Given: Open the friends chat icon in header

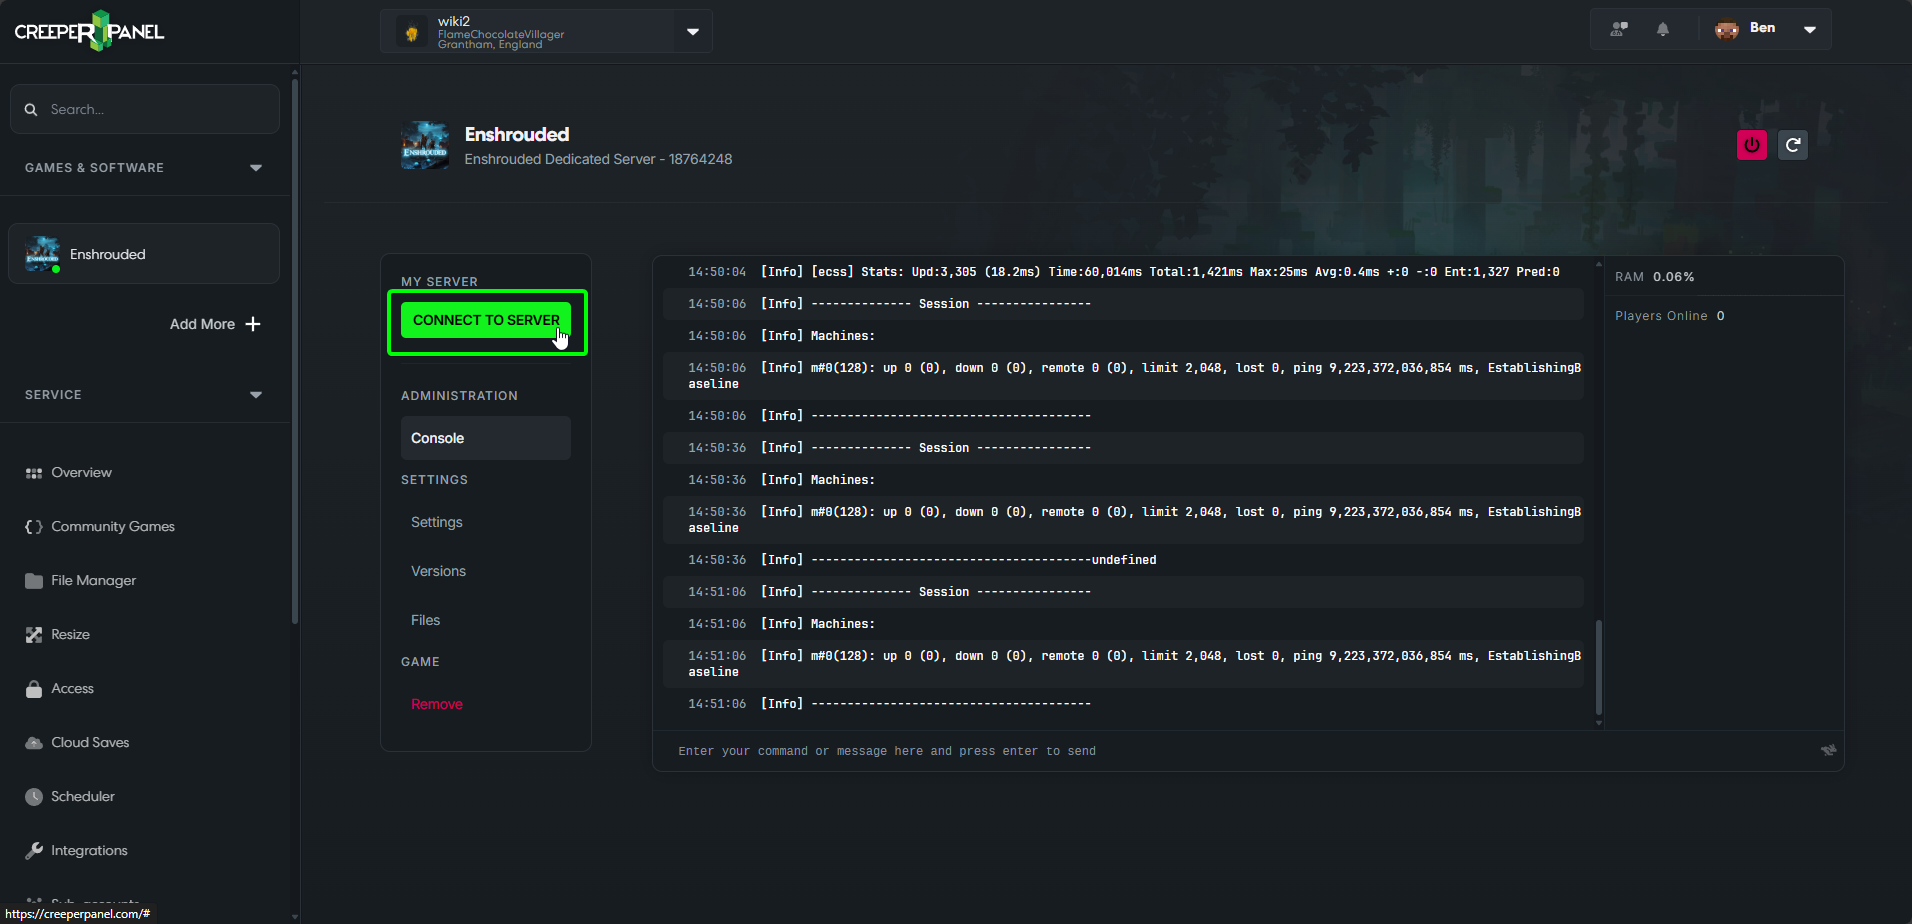Looking at the screenshot, I should 1619,29.
